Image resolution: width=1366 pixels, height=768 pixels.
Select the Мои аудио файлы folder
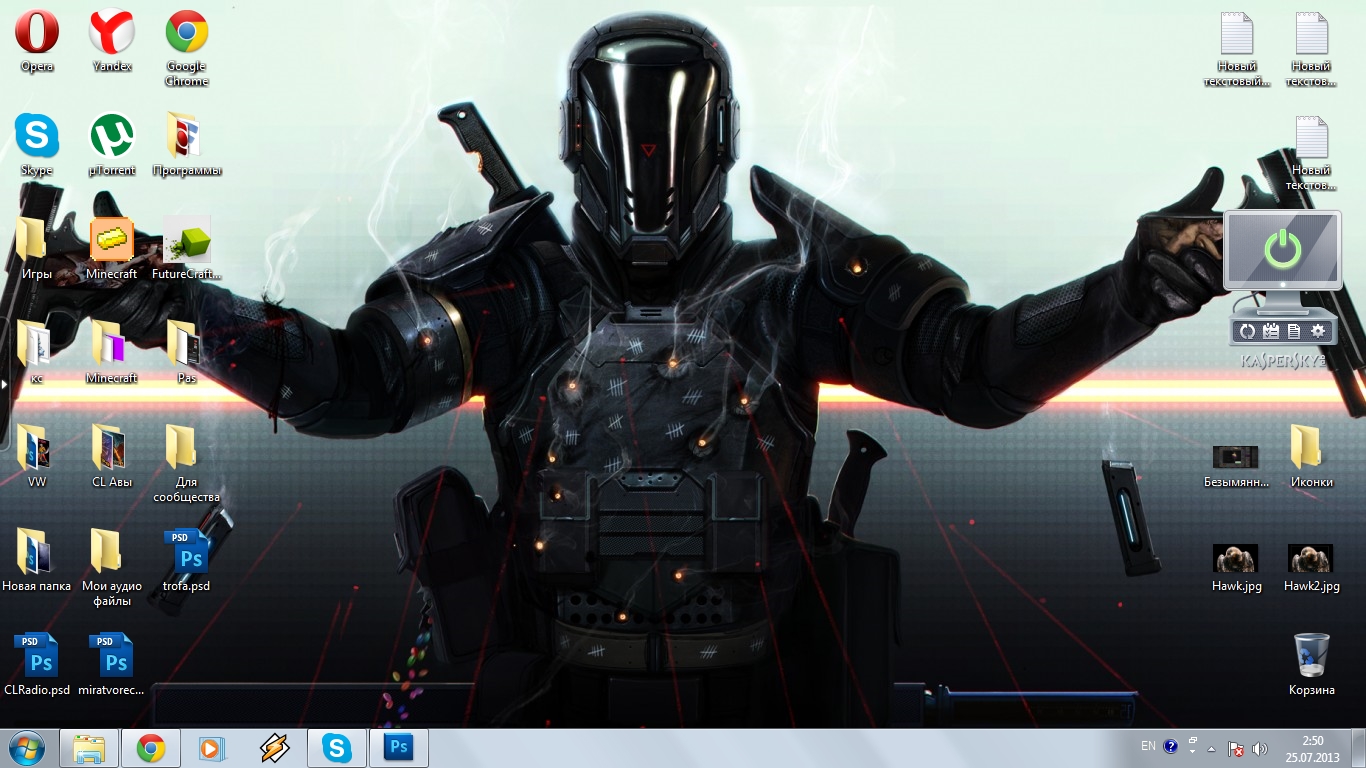112,568
